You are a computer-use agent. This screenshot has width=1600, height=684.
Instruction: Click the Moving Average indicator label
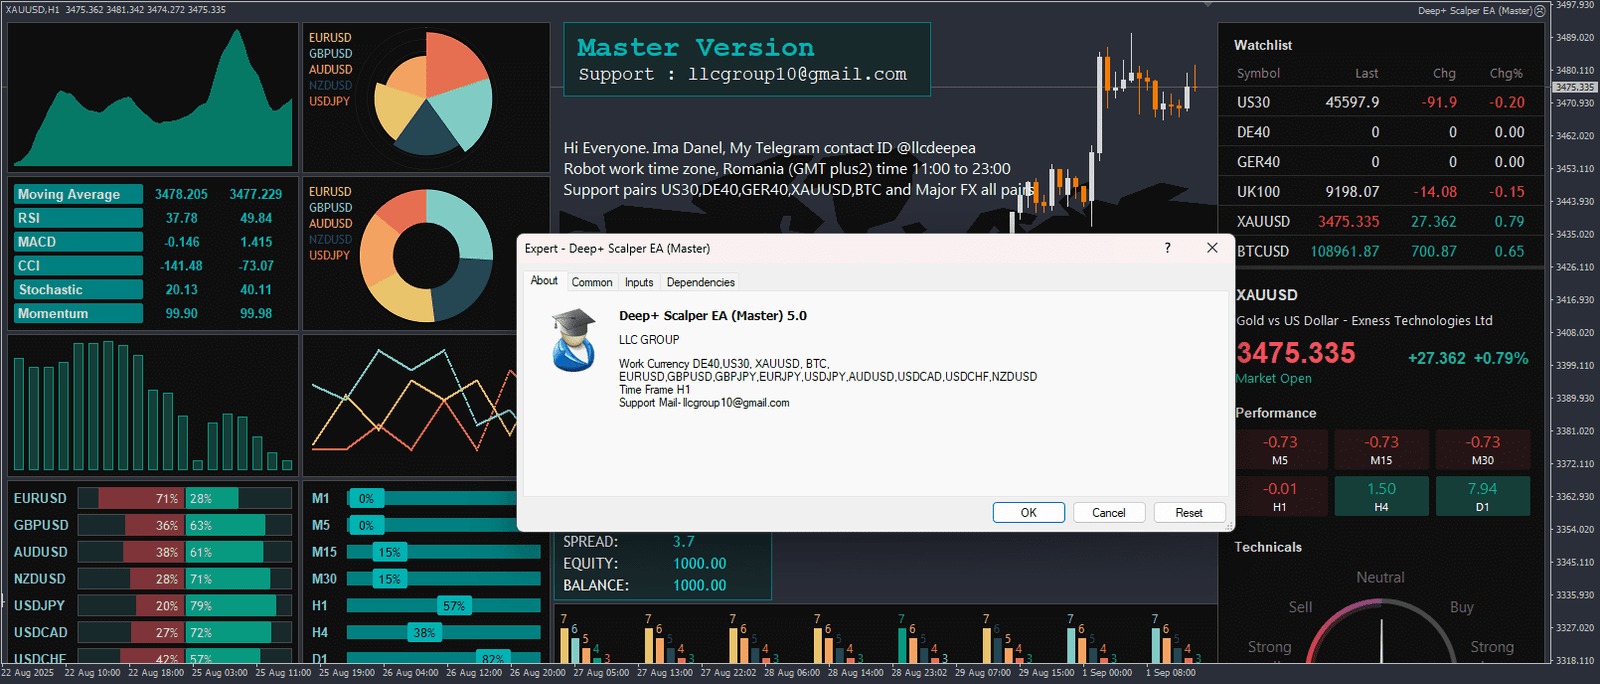[x=78, y=194]
